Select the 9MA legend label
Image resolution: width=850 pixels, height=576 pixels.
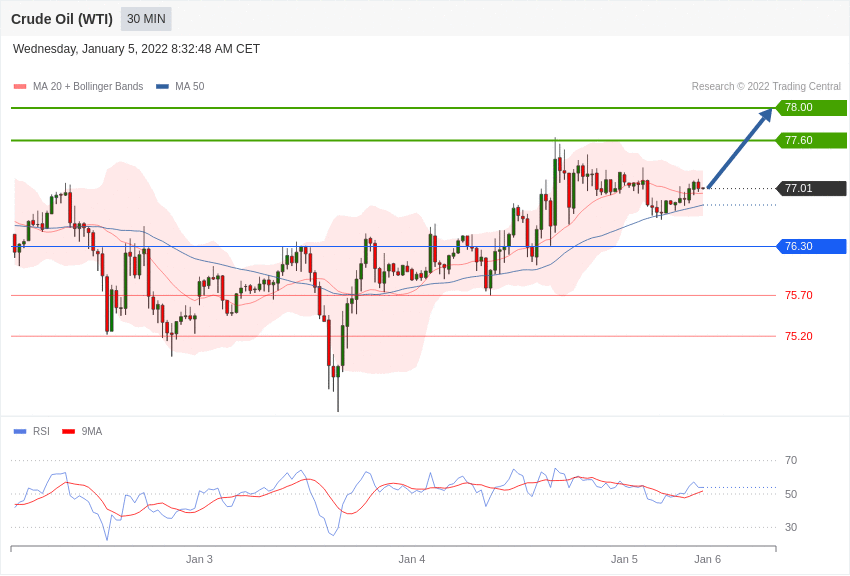(x=92, y=431)
